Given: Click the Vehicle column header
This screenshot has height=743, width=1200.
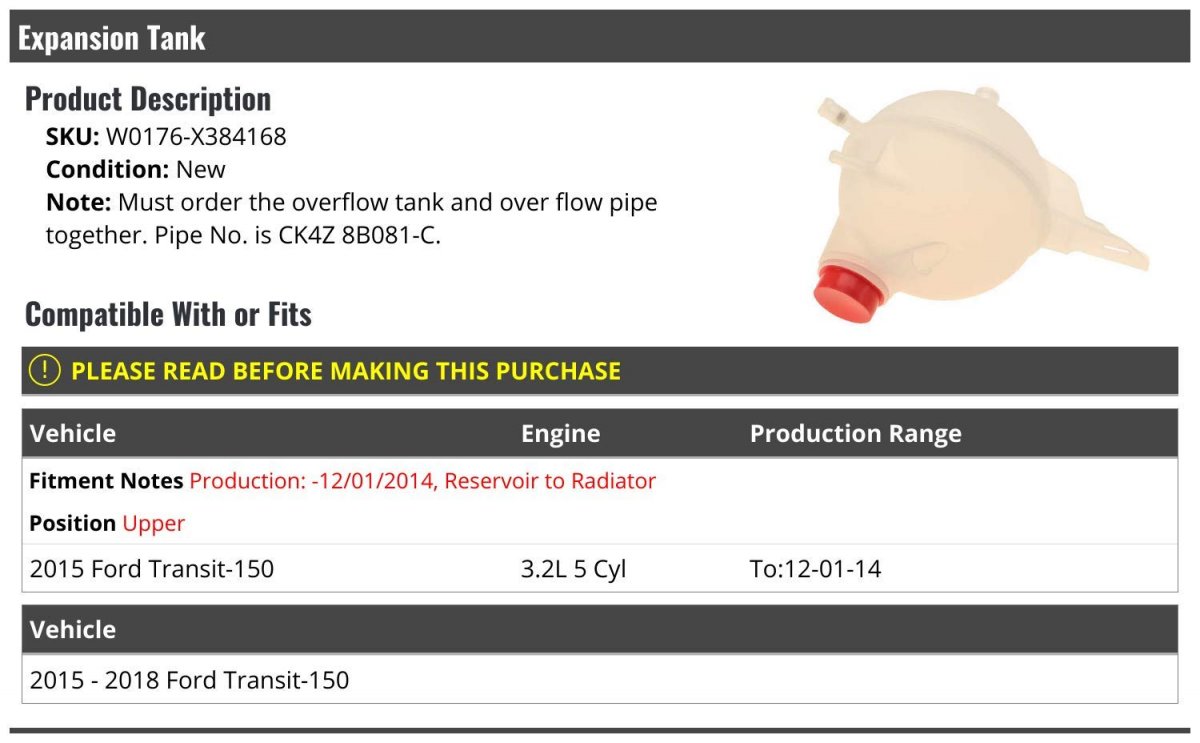Looking at the screenshot, I should [x=73, y=433].
